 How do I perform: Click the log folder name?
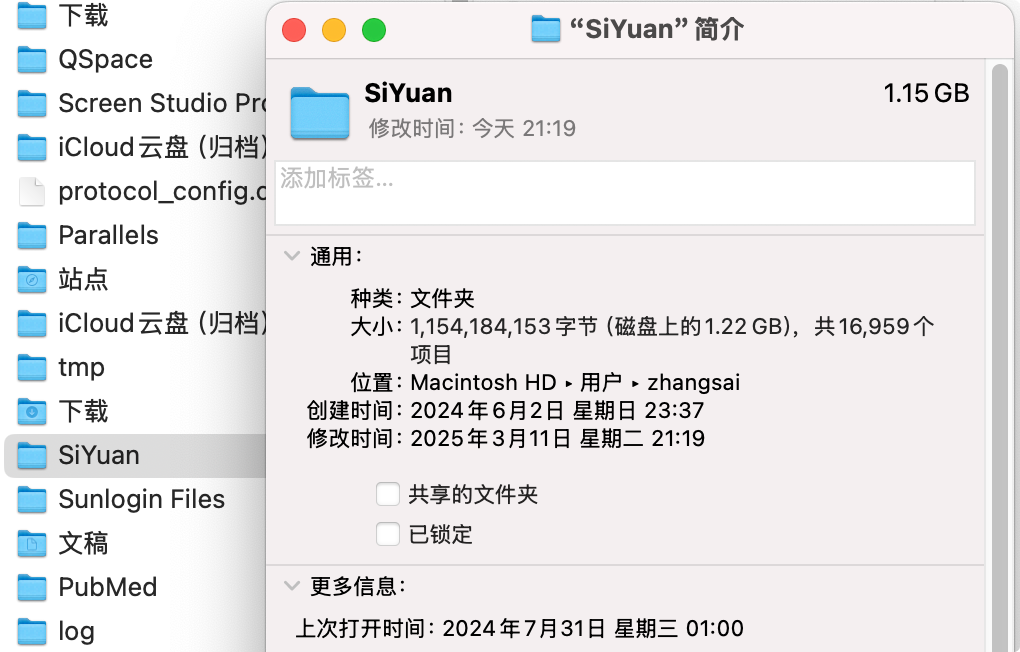(x=76, y=631)
